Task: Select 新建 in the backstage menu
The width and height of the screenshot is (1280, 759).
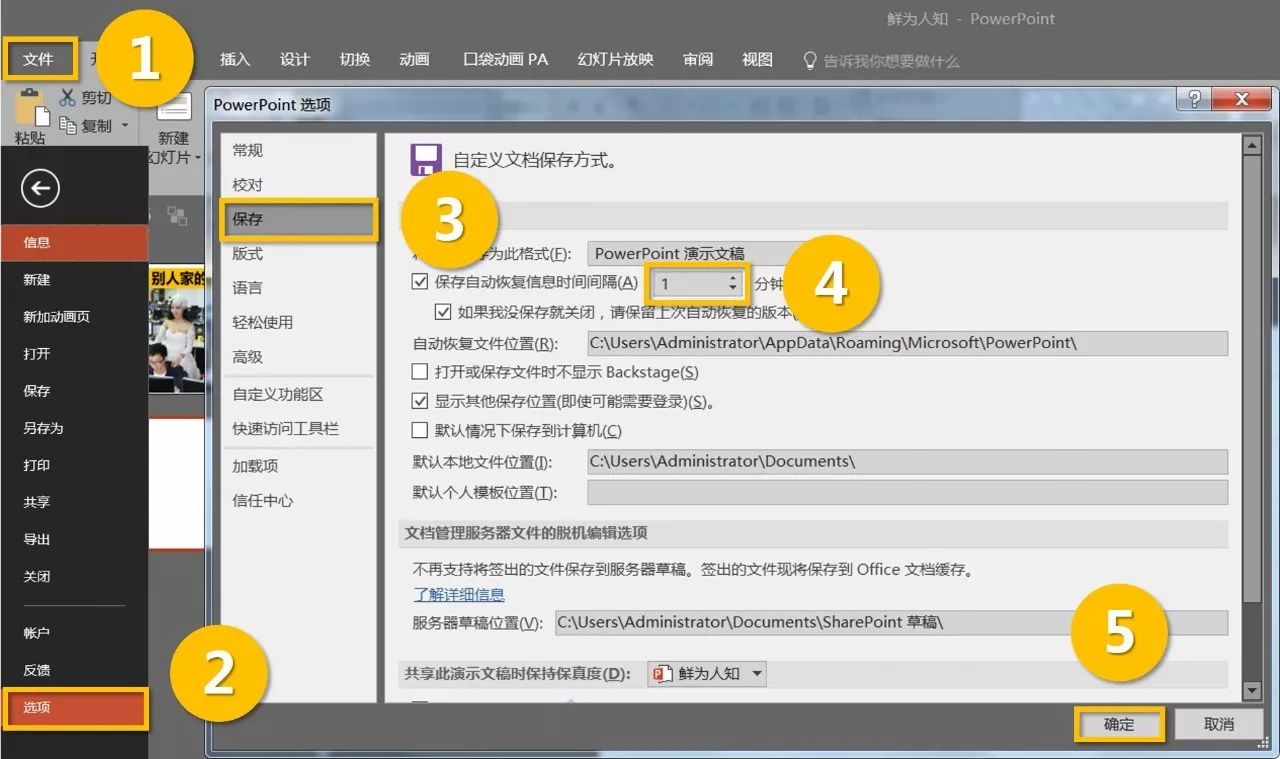Action: (74, 280)
